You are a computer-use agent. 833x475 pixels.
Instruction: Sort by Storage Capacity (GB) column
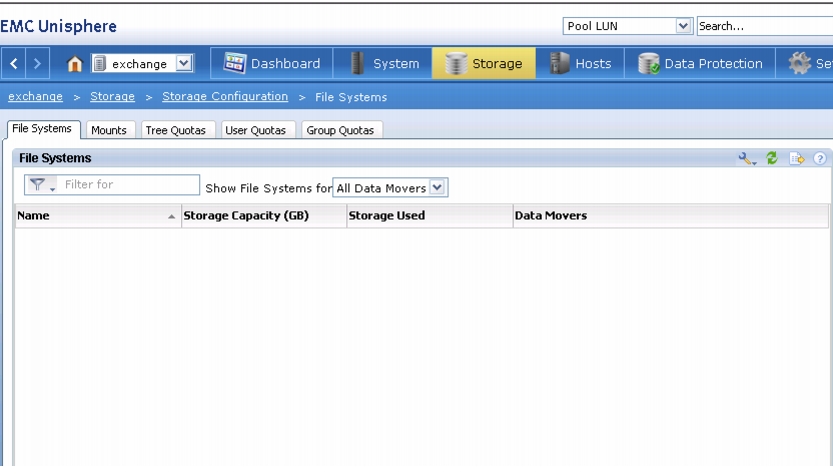click(264, 216)
